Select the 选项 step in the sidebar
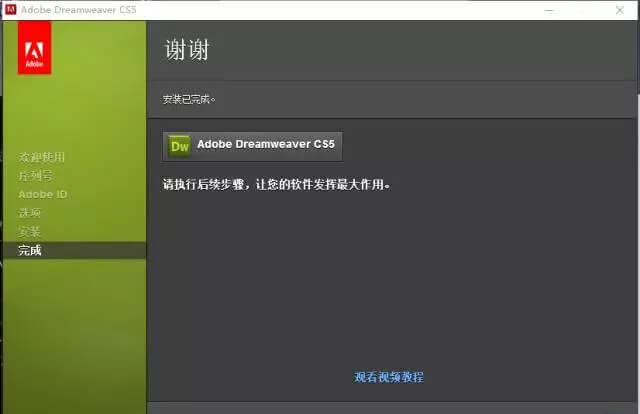The image size is (640, 414). 29,213
